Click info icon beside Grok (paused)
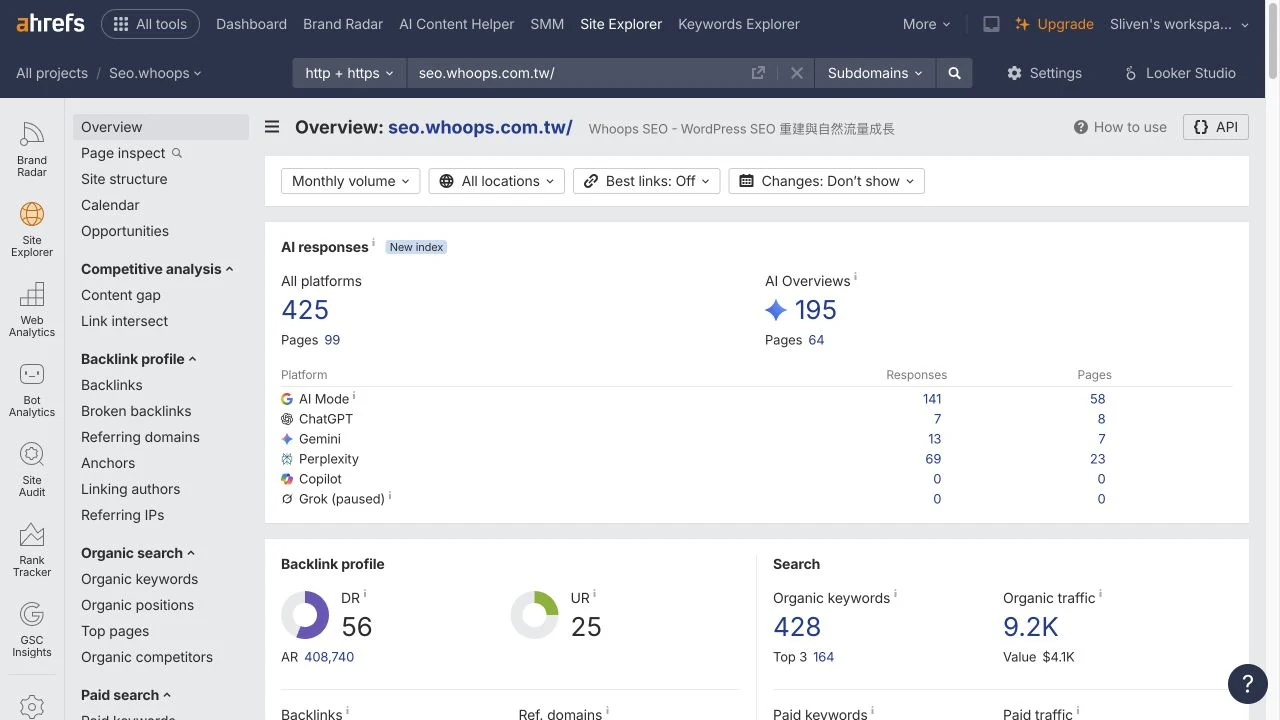The height and width of the screenshot is (720, 1280). pos(390,495)
